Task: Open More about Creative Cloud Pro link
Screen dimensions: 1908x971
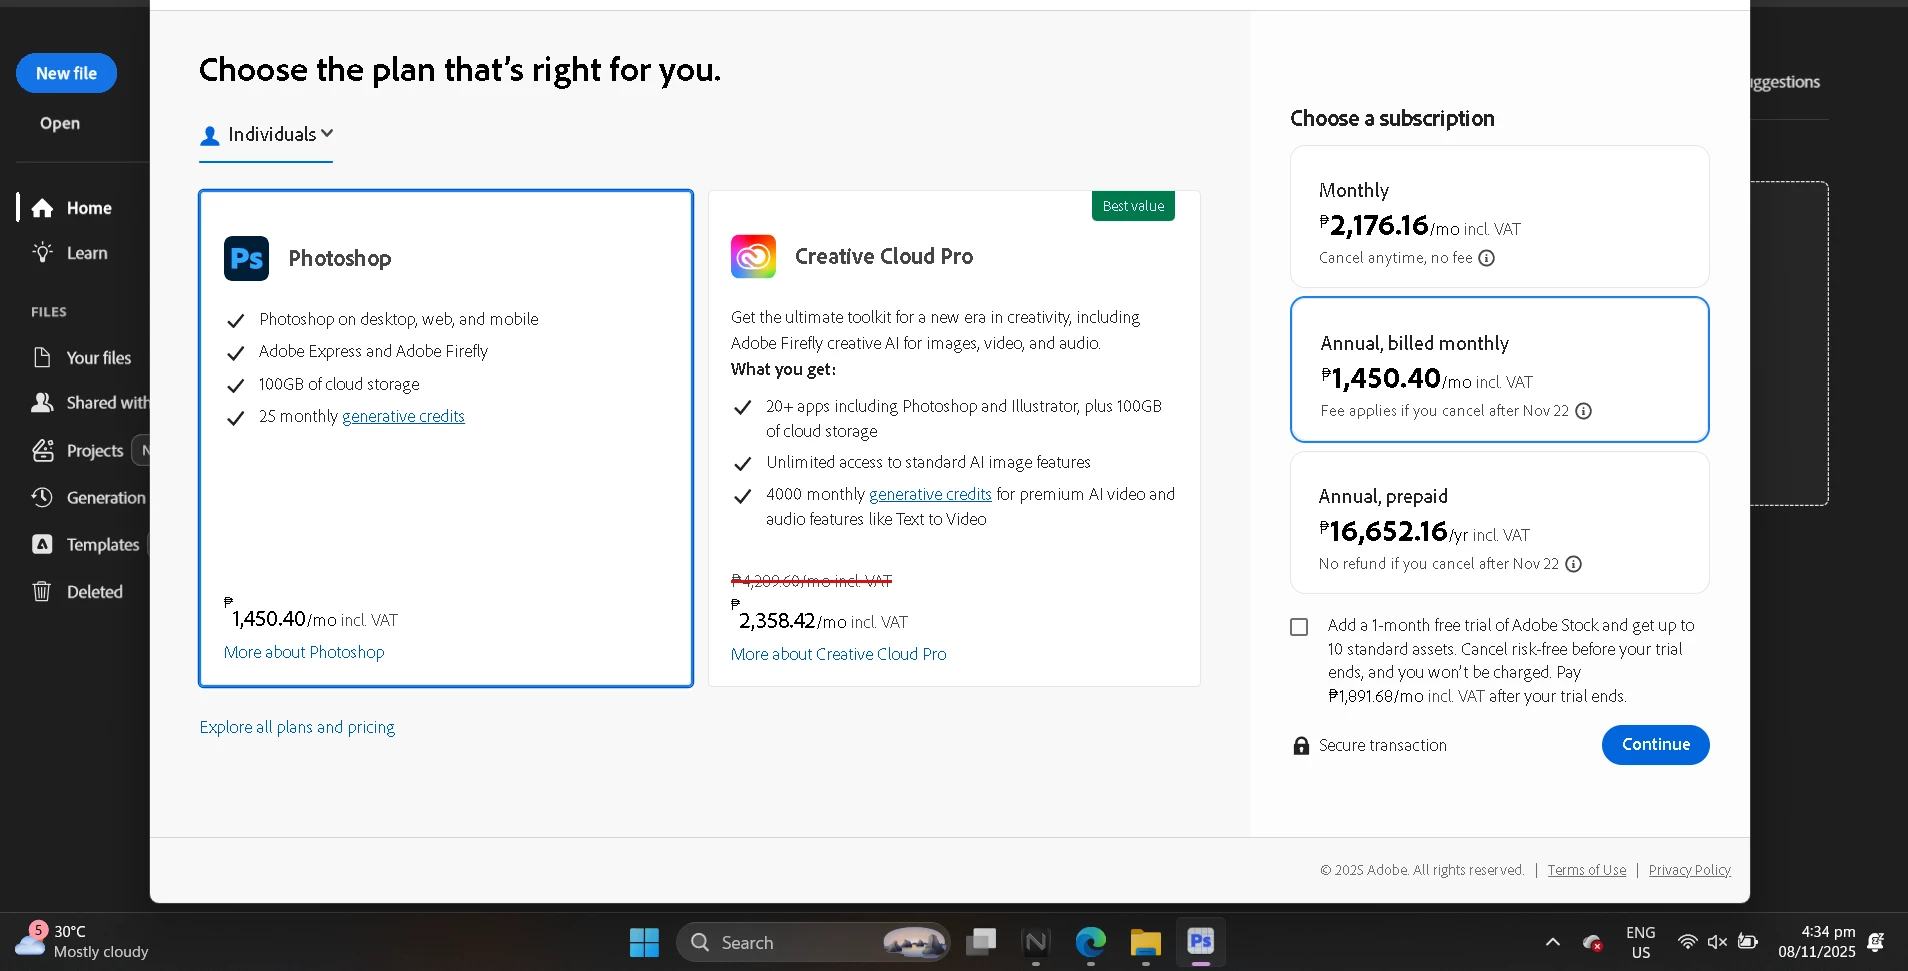Action: coord(838,654)
